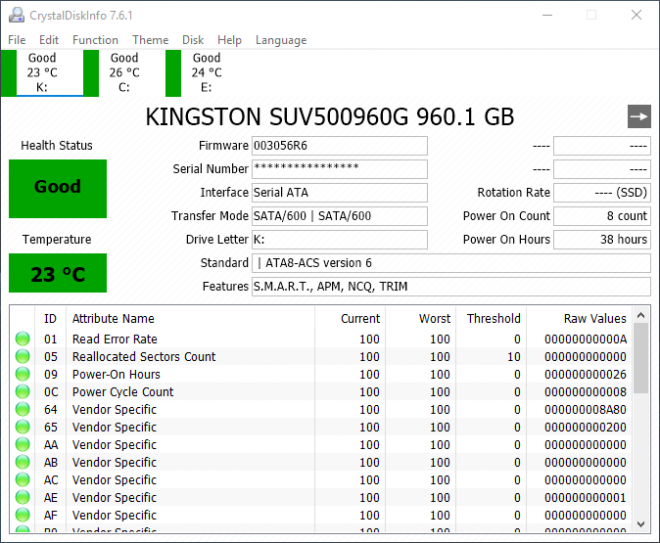The height and width of the screenshot is (543, 660).
Task: Click scrollbar down arrow in attribute list
Action: [x=641, y=524]
